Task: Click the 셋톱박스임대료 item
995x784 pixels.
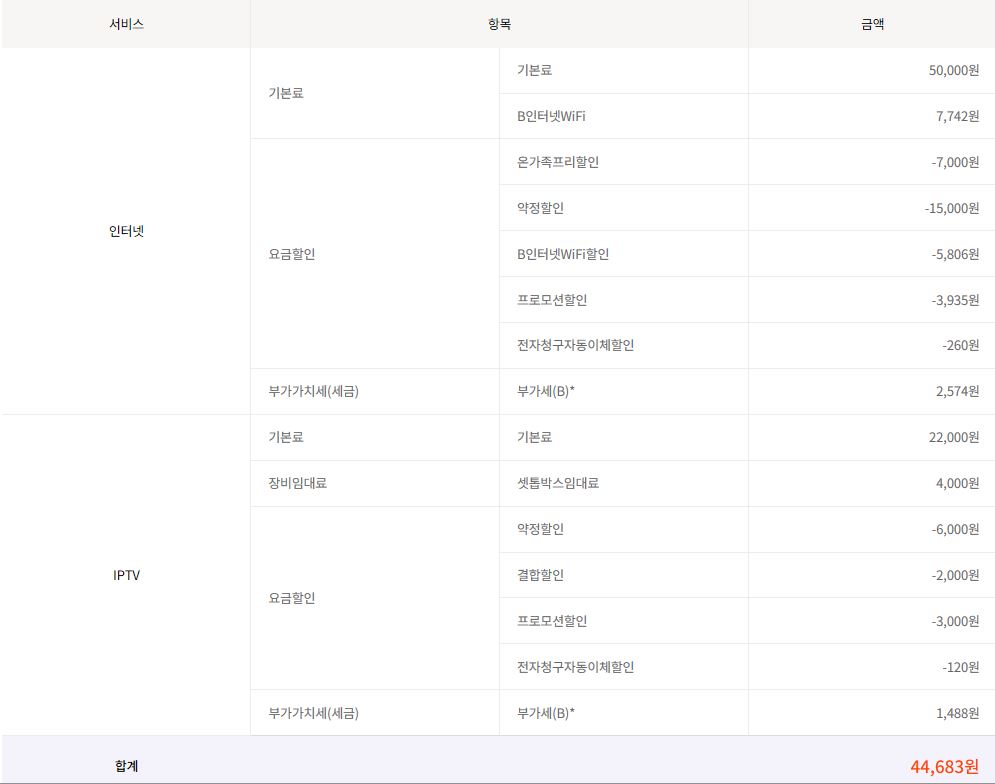Action: 558,484
